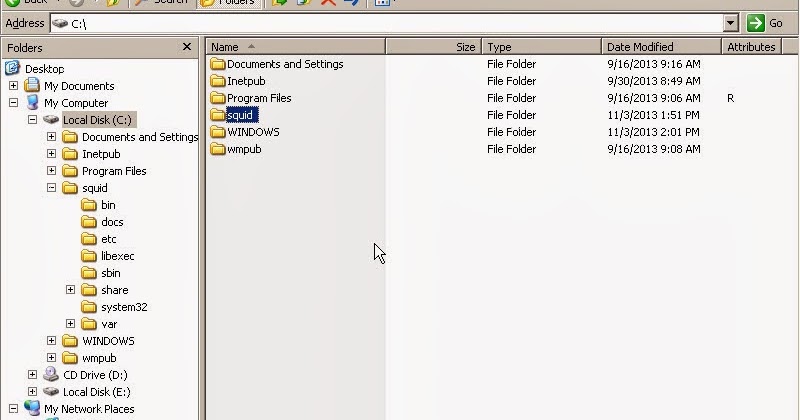
Task: Click the Address field showing C:\
Action: tap(387, 23)
